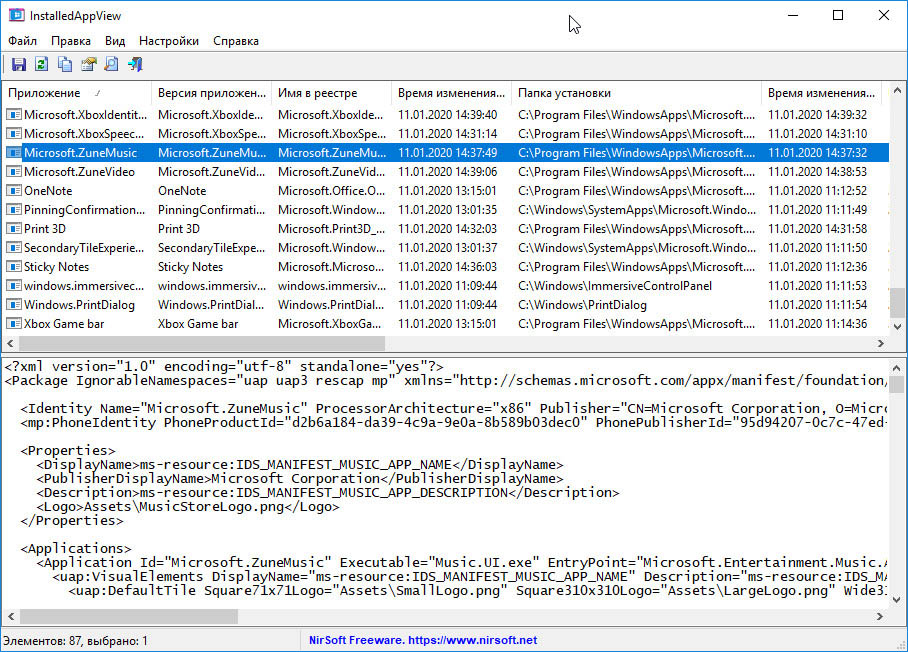908x652 pixels.
Task: Sort by the Имя в реестре column header
Action: [x=331, y=93]
